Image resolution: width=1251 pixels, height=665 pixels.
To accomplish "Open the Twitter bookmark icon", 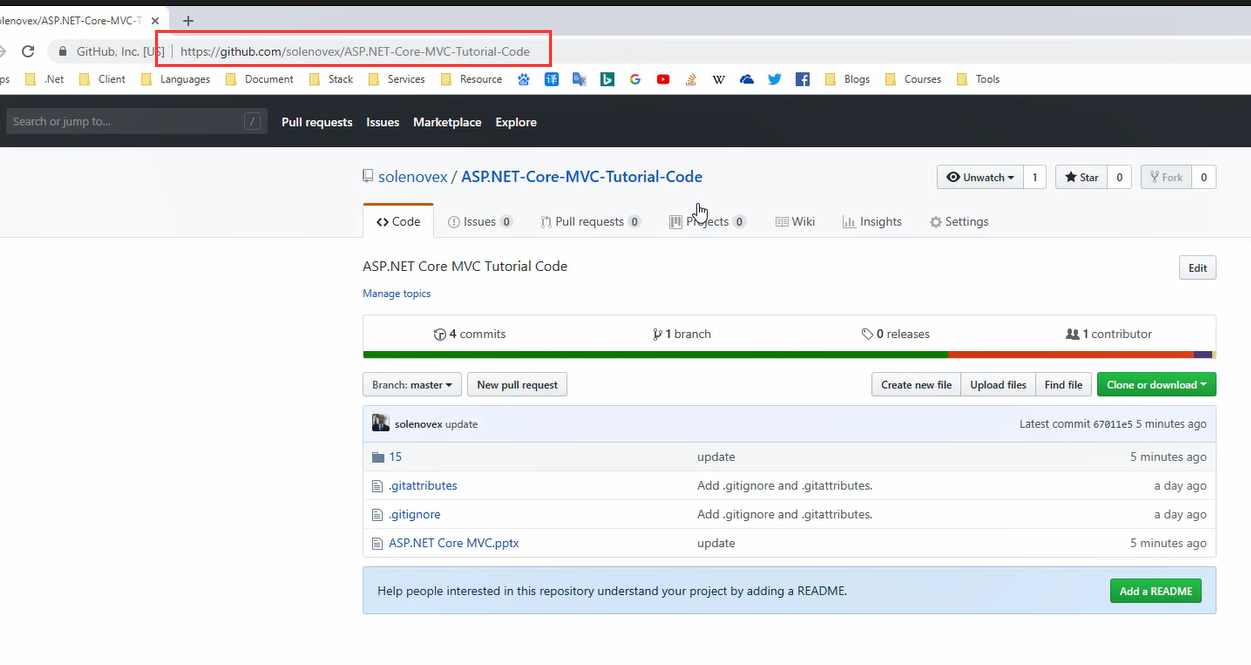I will click(x=775, y=79).
